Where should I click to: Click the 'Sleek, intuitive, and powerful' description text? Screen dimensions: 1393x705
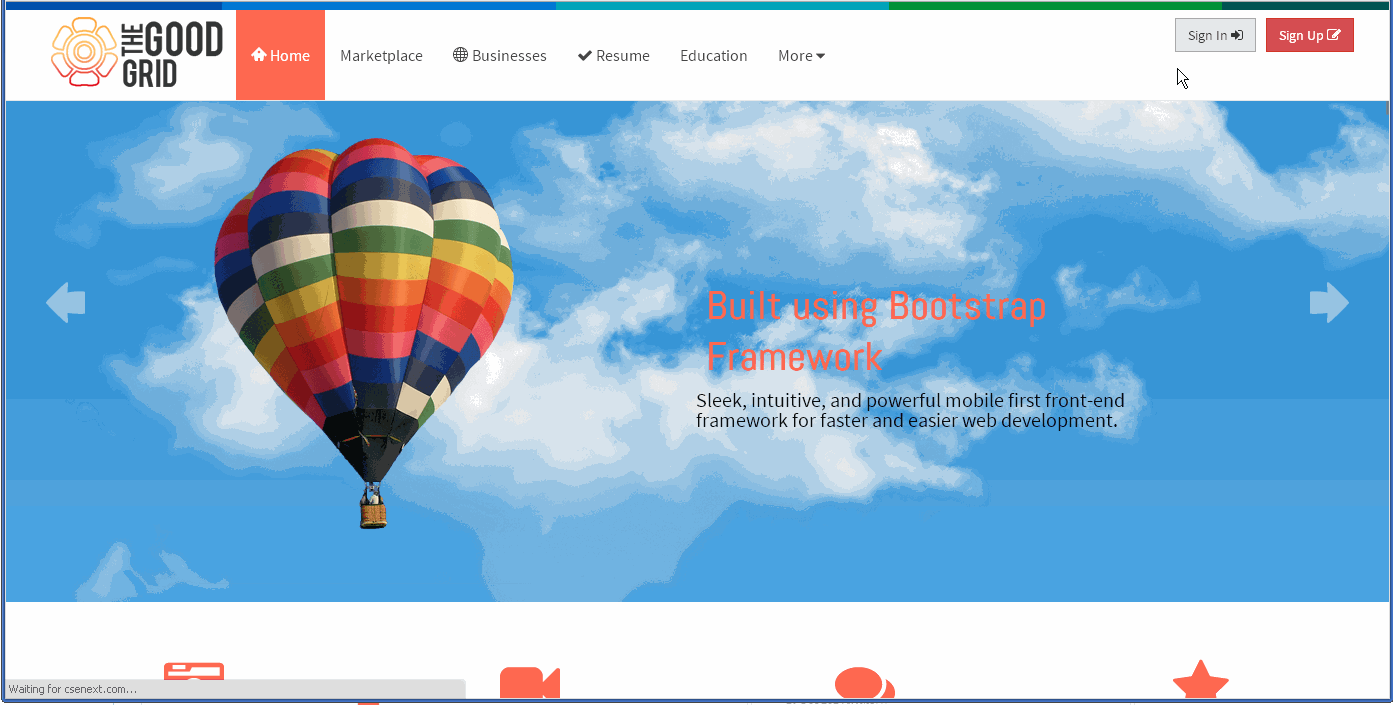point(910,410)
